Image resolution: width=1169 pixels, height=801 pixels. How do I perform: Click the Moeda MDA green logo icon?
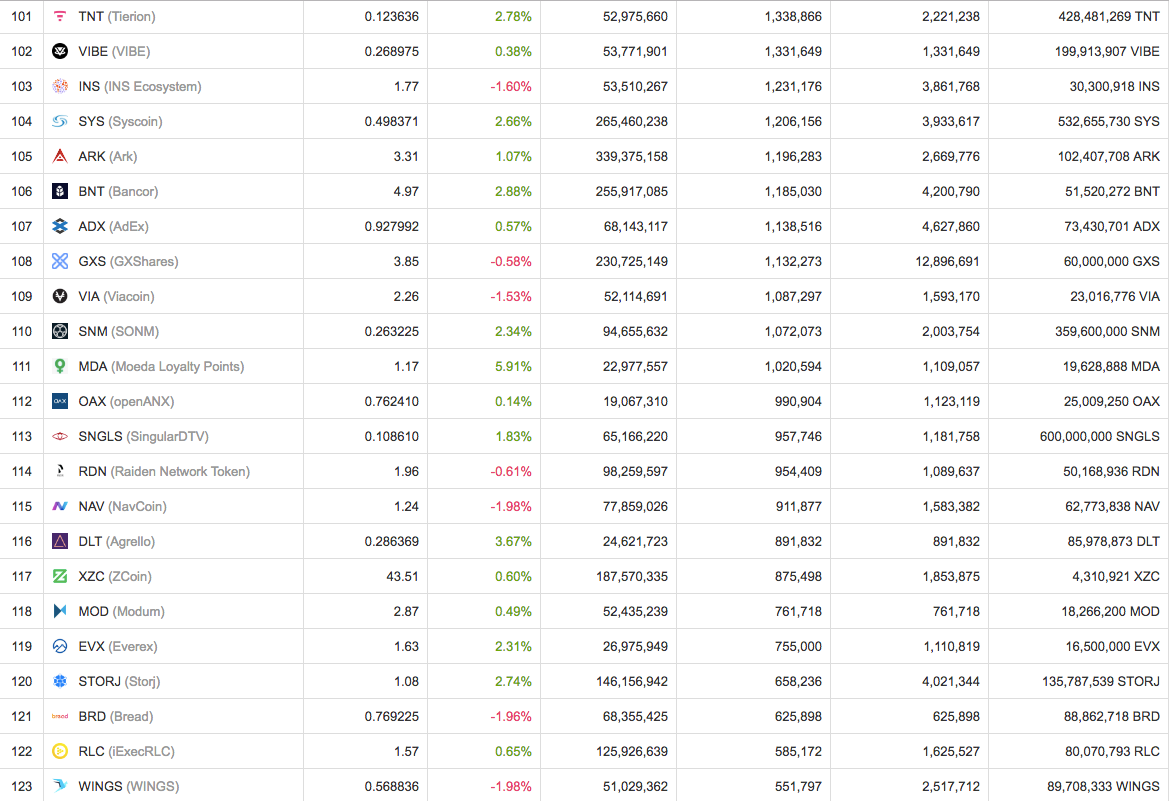click(60, 366)
